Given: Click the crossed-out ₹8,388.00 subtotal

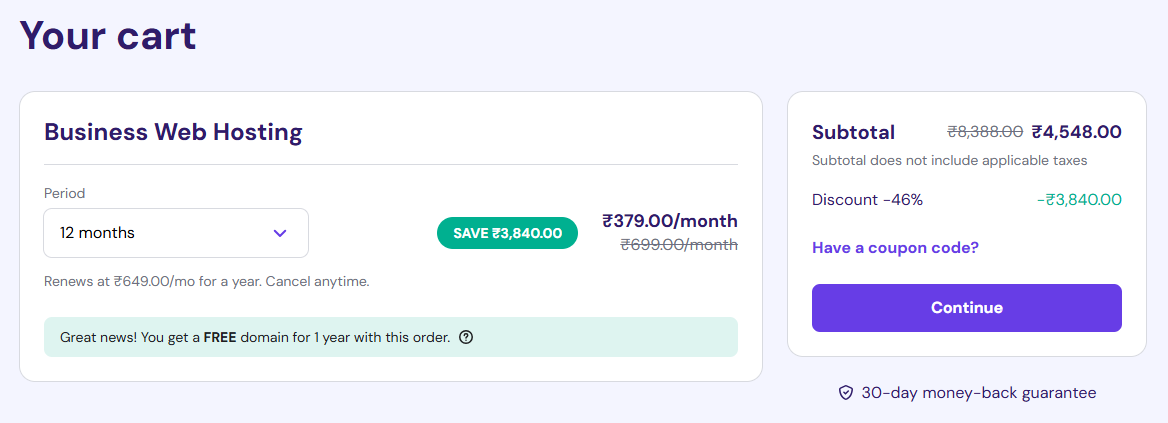Looking at the screenshot, I should tap(985, 132).
